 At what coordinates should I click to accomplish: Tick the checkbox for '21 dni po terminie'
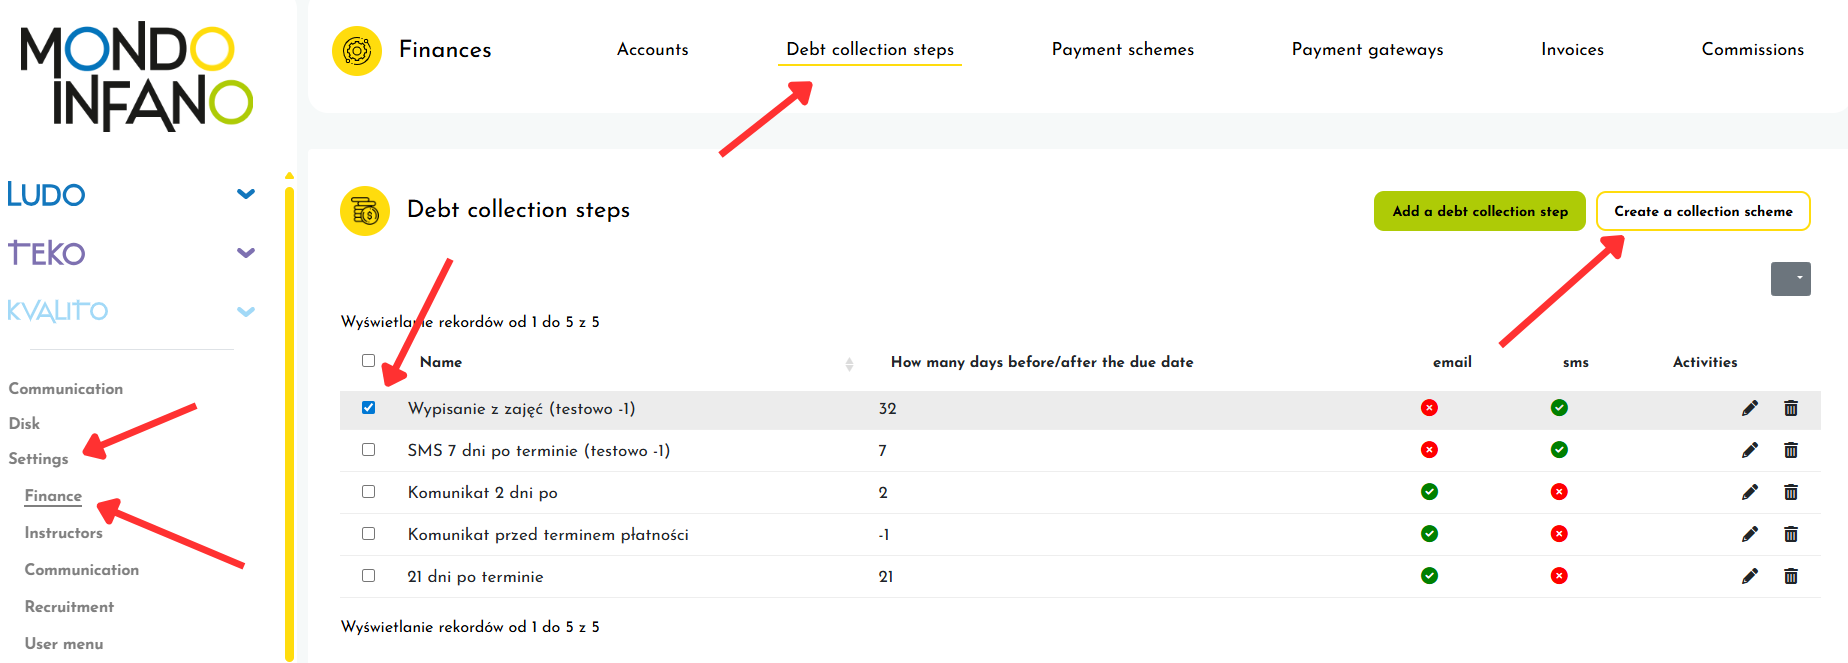[369, 576]
